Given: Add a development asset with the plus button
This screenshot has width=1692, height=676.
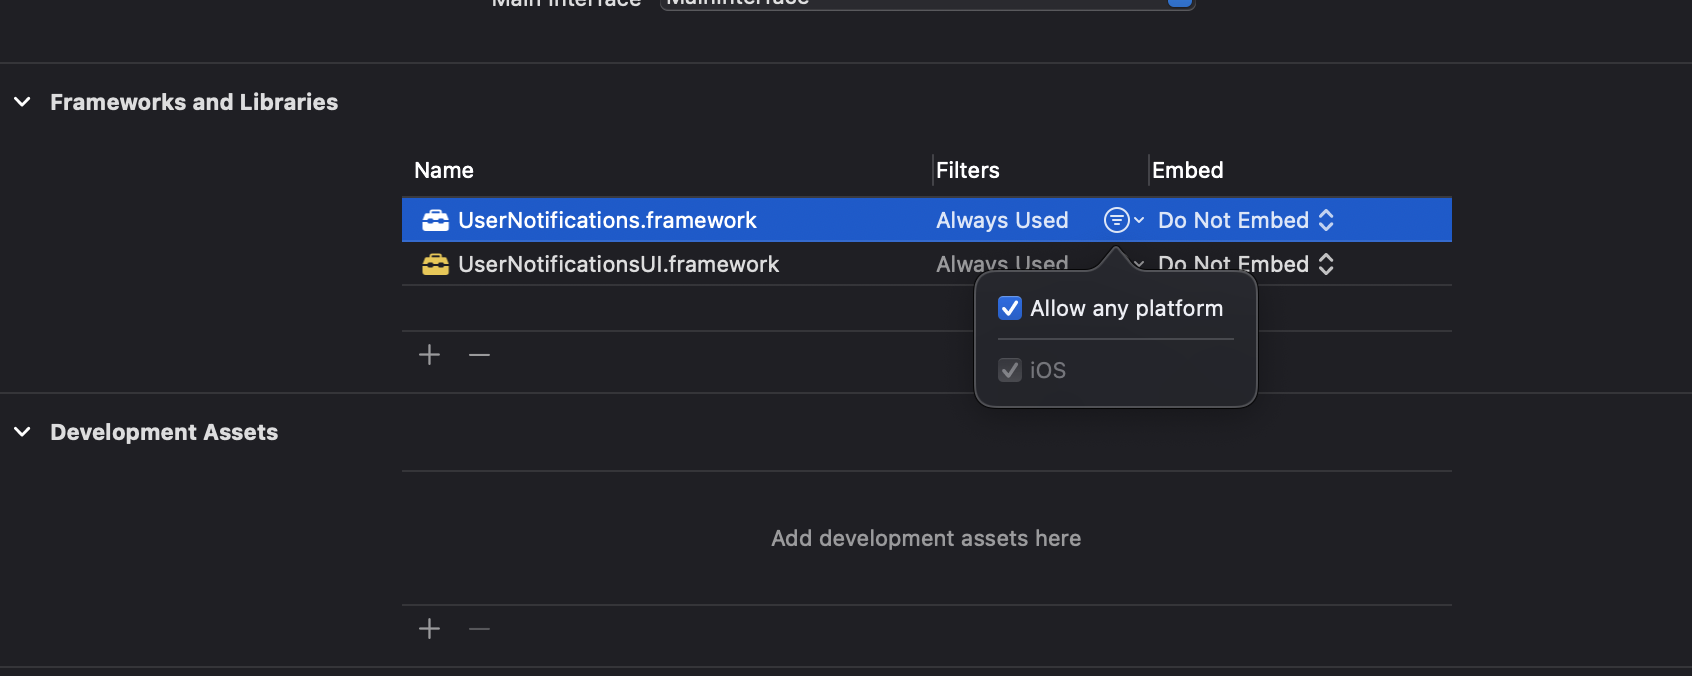Looking at the screenshot, I should tap(429, 629).
